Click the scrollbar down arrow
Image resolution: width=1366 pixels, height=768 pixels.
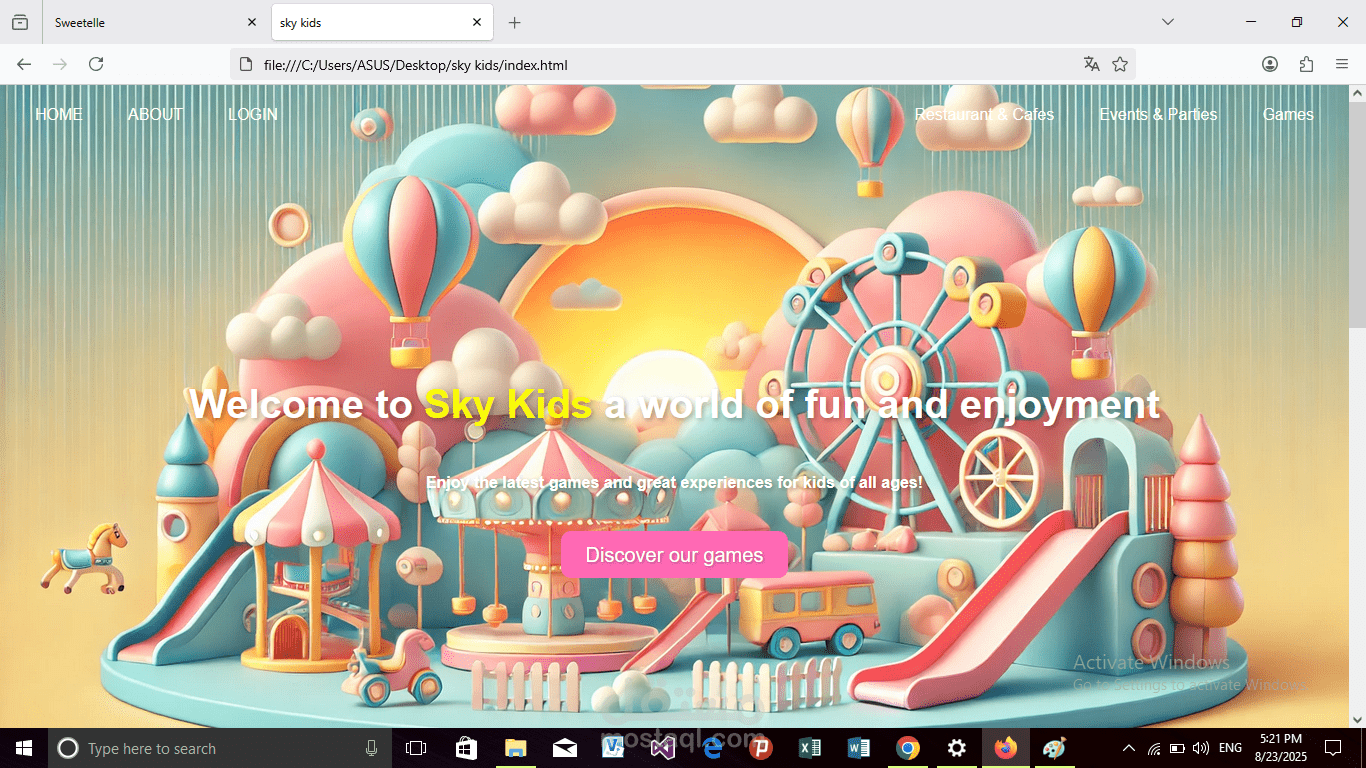(x=1357, y=719)
